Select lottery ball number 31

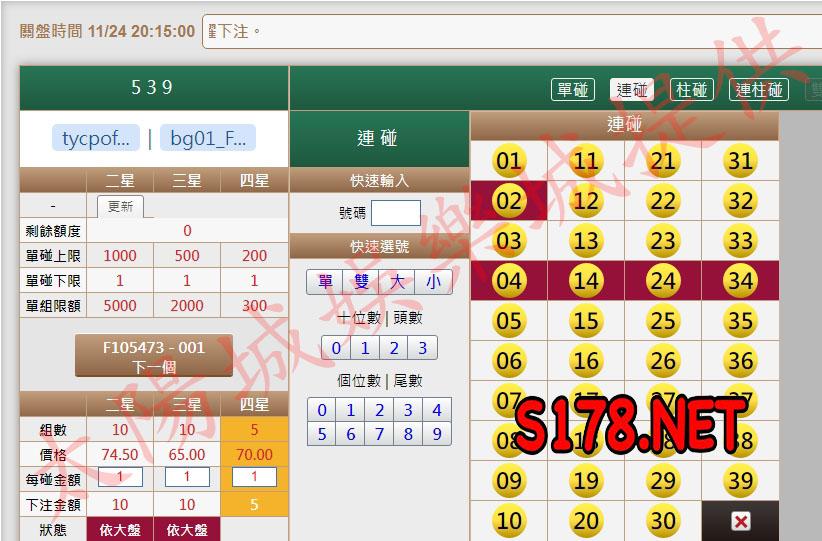click(740, 161)
